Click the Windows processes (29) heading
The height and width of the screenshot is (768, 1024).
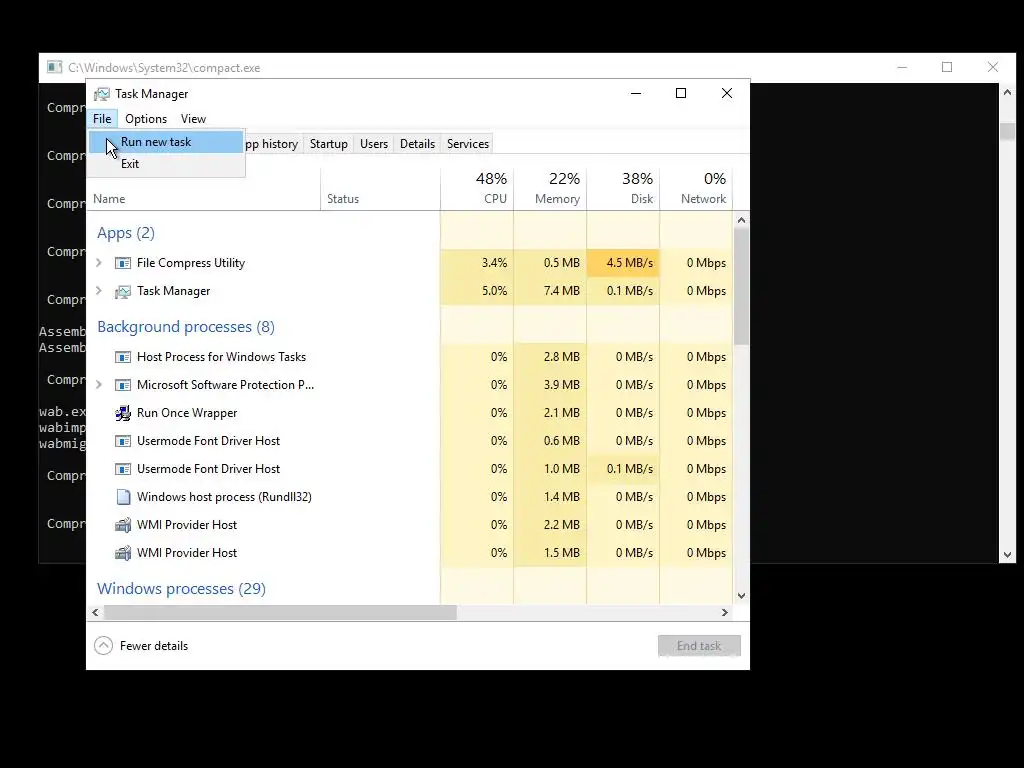click(x=182, y=588)
